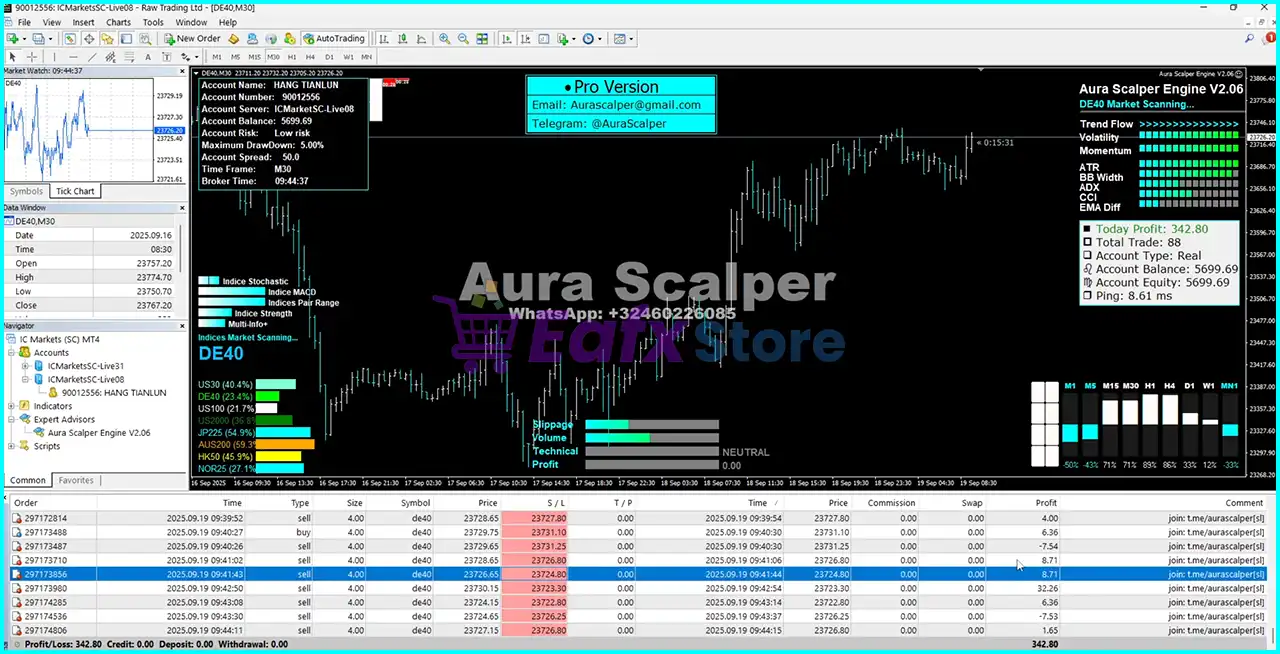The image size is (1280, 654).
Task: Collapse the ICMarketsSC-Live08 node
Action: pos(25,380)
